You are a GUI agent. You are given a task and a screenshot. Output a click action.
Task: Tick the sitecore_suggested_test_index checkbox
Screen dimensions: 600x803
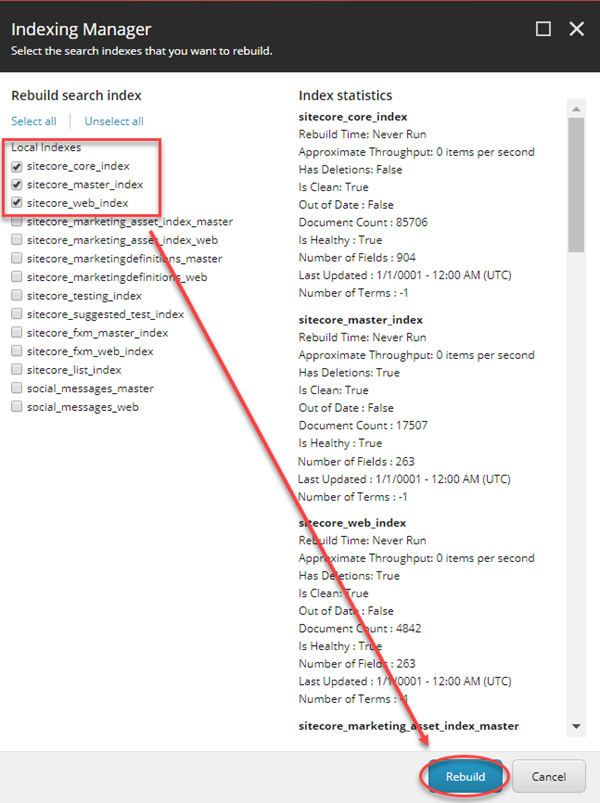(x=17, y=314)
